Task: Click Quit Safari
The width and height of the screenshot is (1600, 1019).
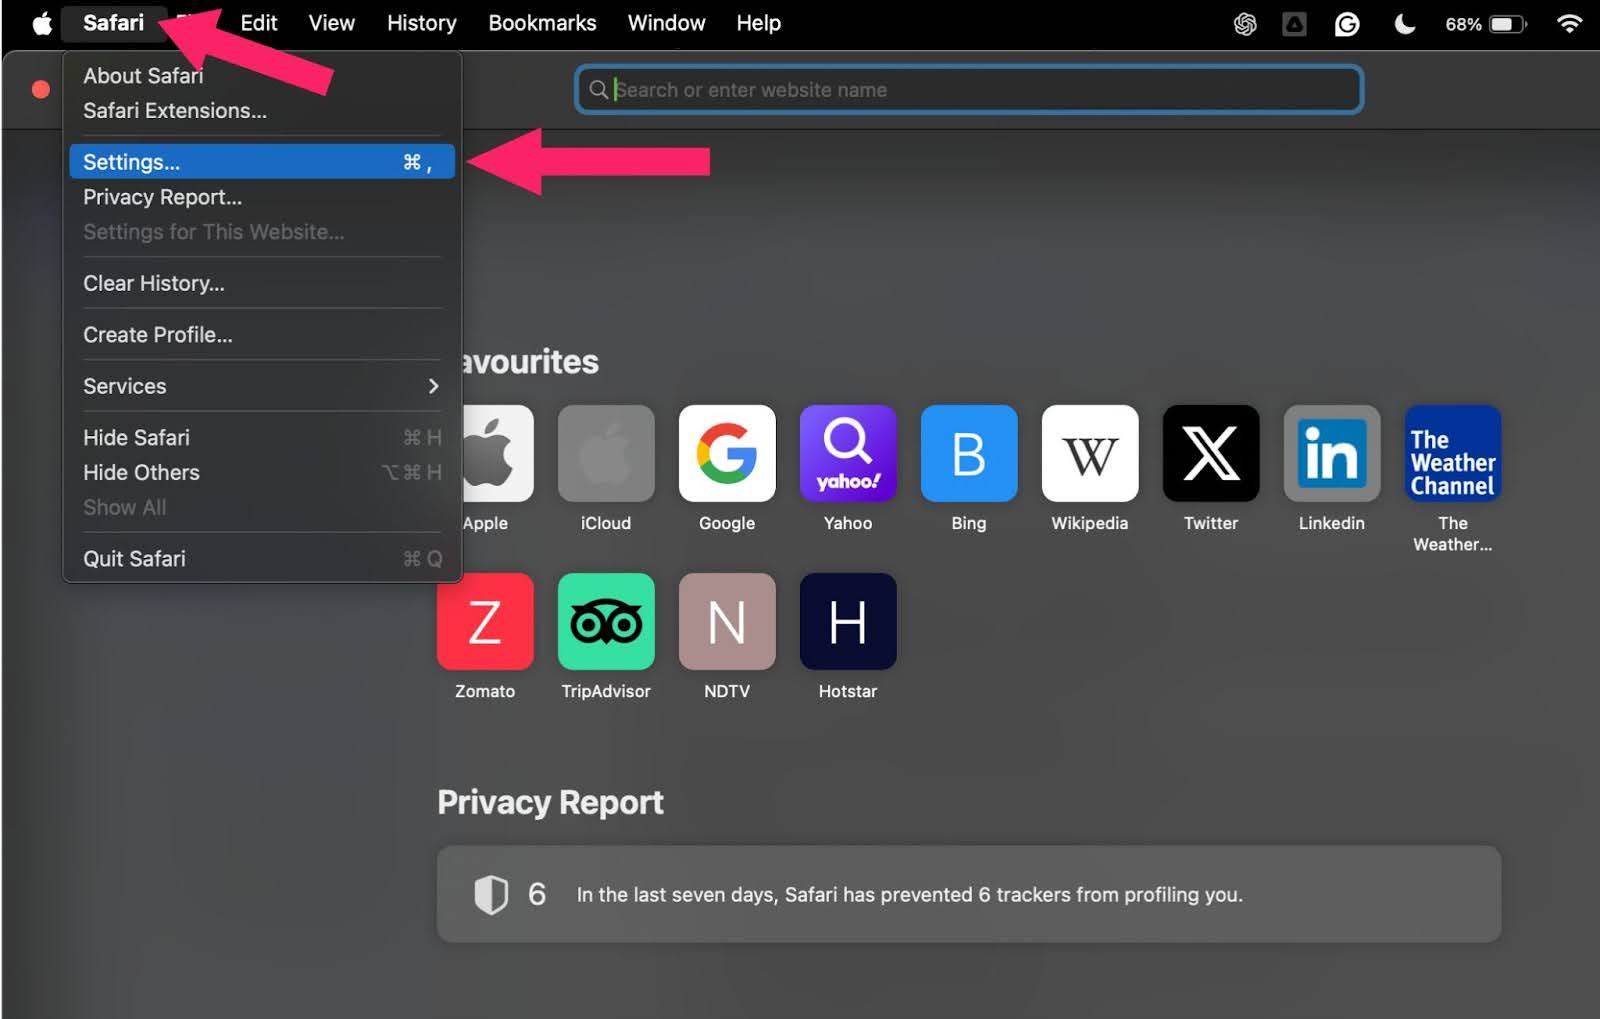Action: point(134,558)
